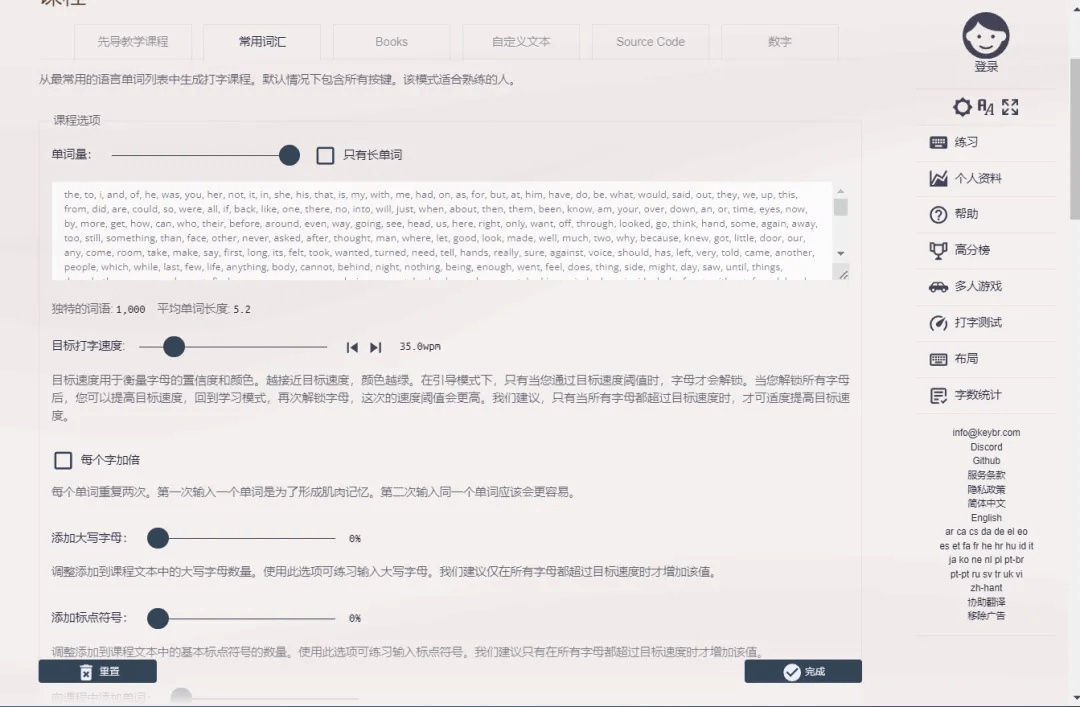This screenshot has width=1080, height=707.
Task: Click word list scrollbar down arrow
Action: coord(840,254)
